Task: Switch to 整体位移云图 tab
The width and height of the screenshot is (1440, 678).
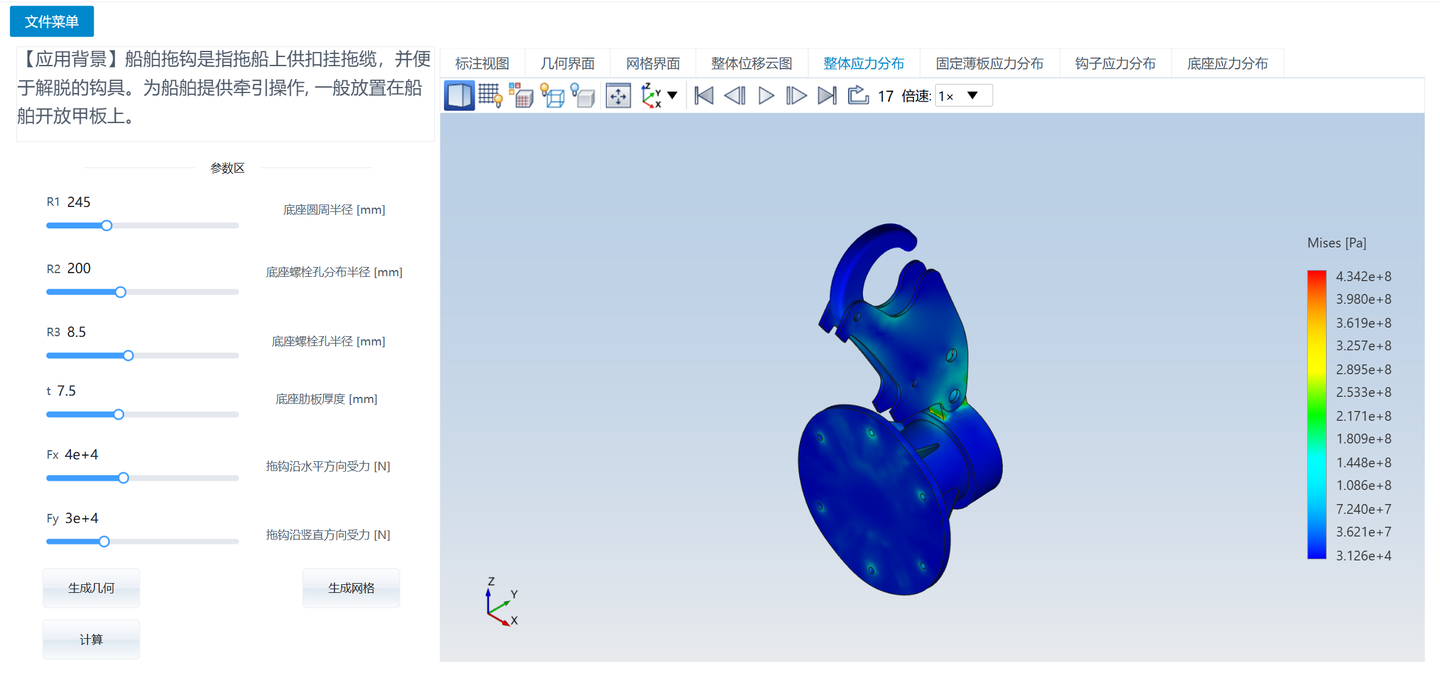Action: pos(752,63)
